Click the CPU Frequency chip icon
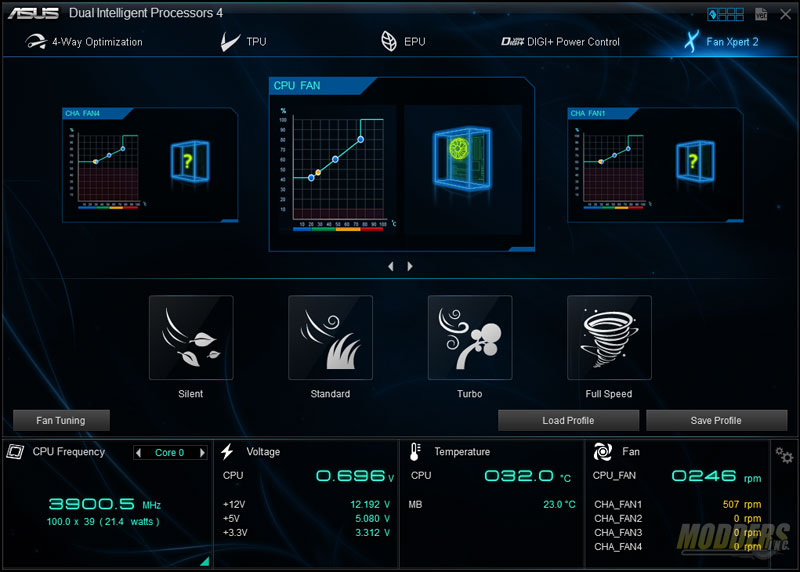 pos(15,452)
